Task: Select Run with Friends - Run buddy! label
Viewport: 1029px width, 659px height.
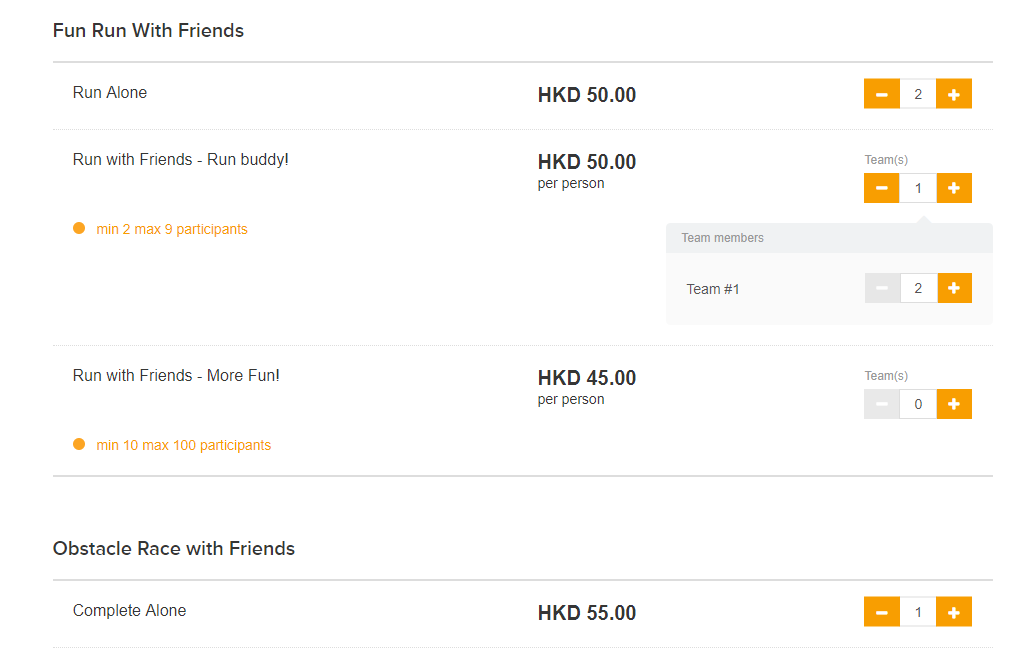Action: tap(180, 159)
